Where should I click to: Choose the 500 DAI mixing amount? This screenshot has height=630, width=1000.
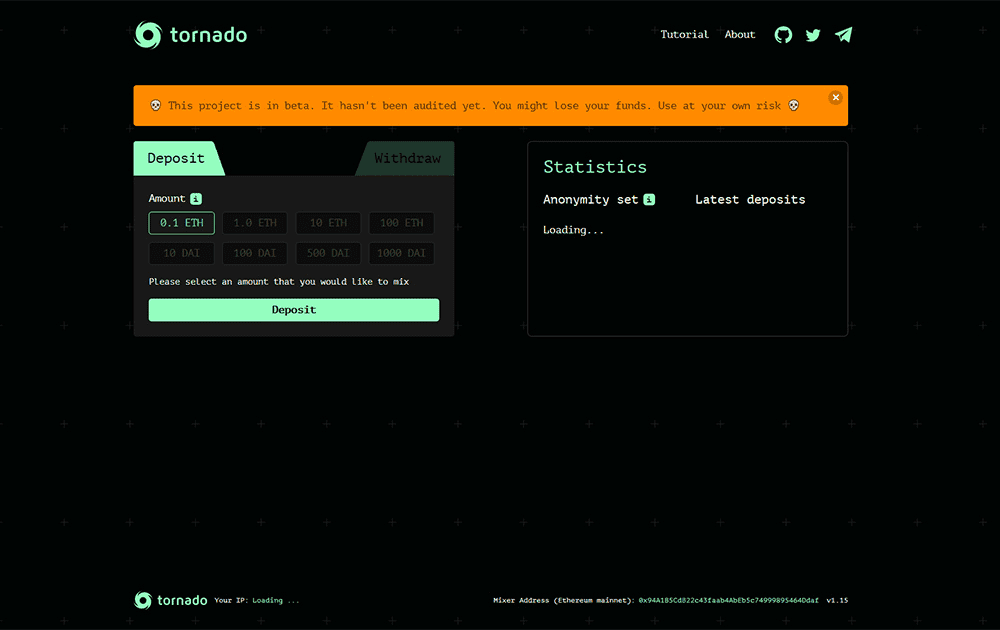[x=328, y=253]
